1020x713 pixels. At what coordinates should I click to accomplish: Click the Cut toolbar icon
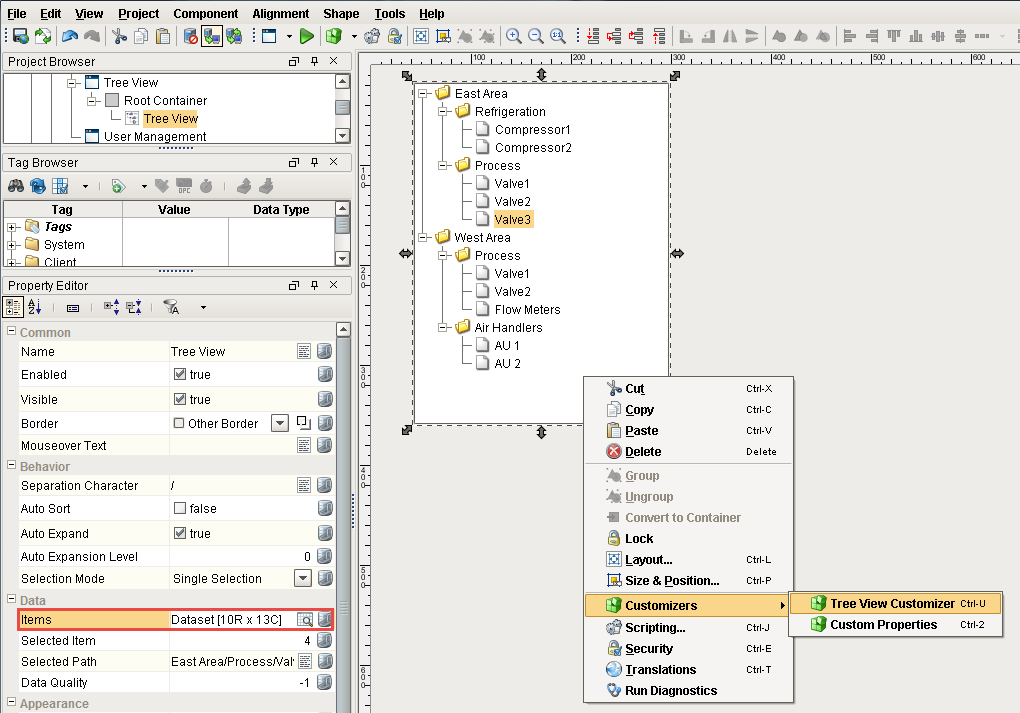117,35
